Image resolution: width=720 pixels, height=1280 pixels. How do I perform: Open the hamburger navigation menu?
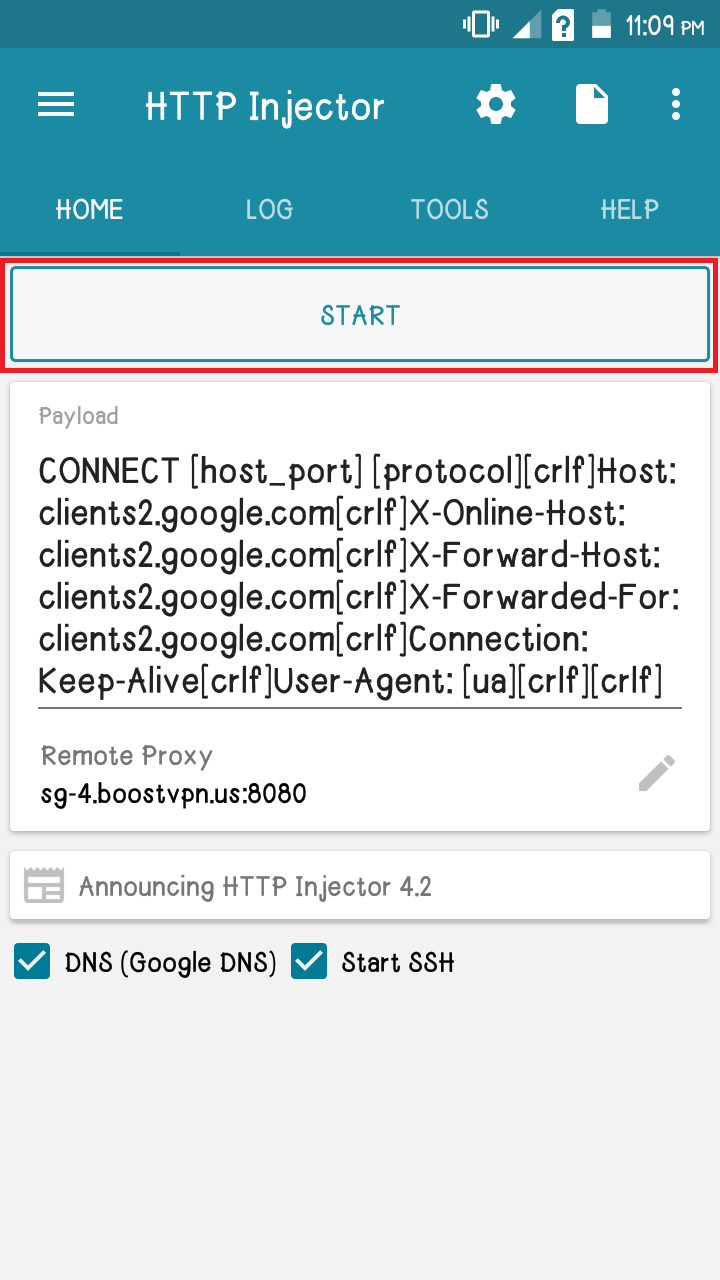(57, 105)
